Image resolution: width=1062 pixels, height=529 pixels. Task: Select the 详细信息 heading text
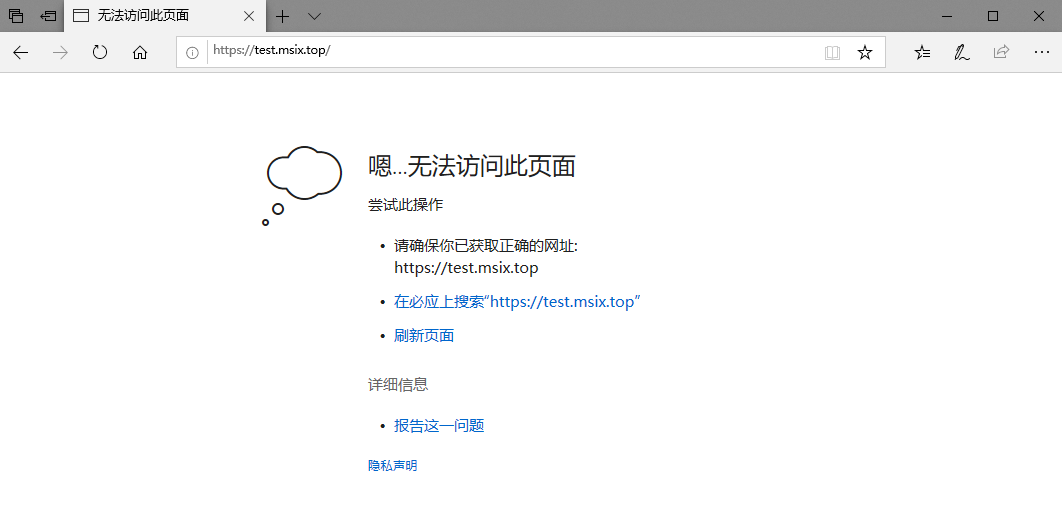[398, 385]
